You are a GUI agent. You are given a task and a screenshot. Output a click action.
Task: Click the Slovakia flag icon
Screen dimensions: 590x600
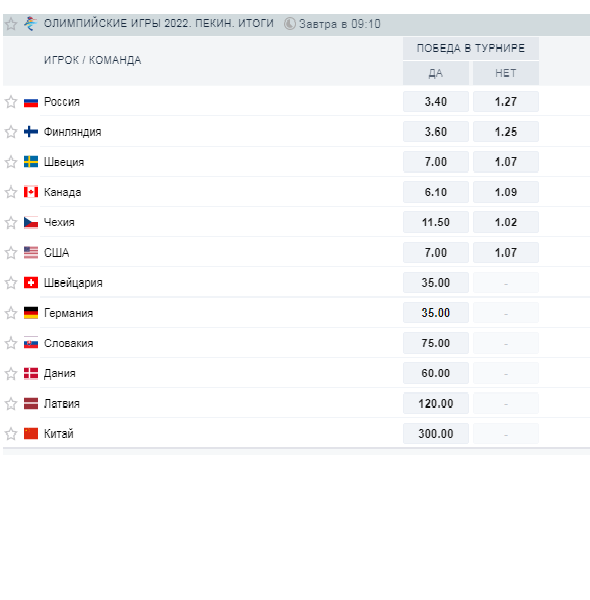click(31, 343)
